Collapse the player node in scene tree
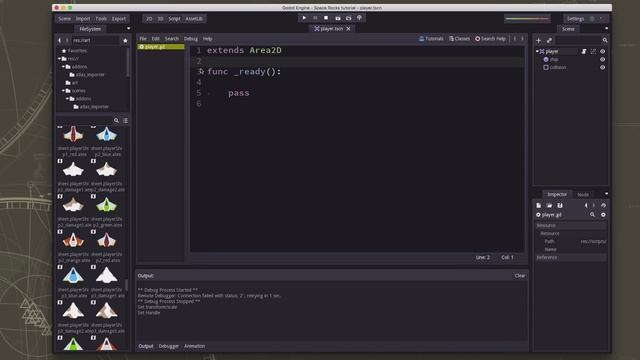Viewport: 640px width, 360px height. 537,51
